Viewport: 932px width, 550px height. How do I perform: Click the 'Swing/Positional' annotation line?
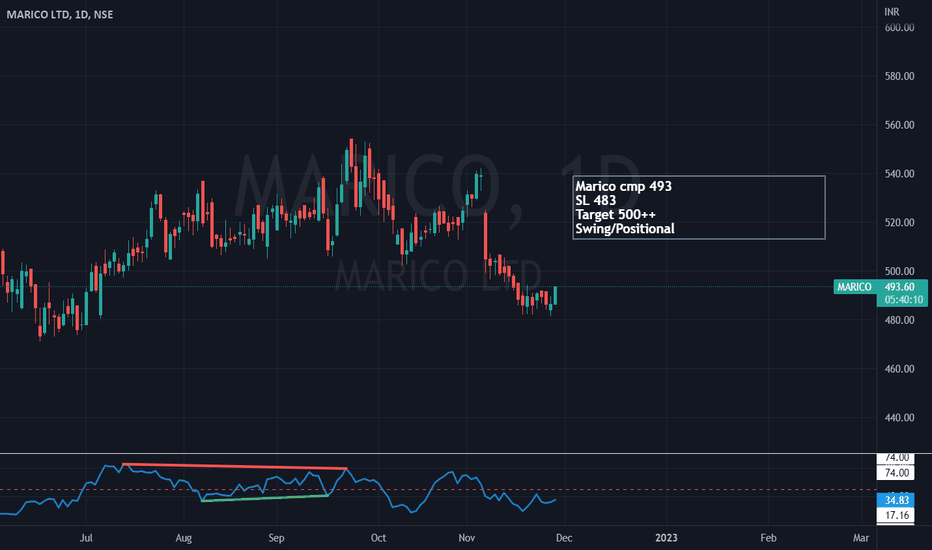625,229
